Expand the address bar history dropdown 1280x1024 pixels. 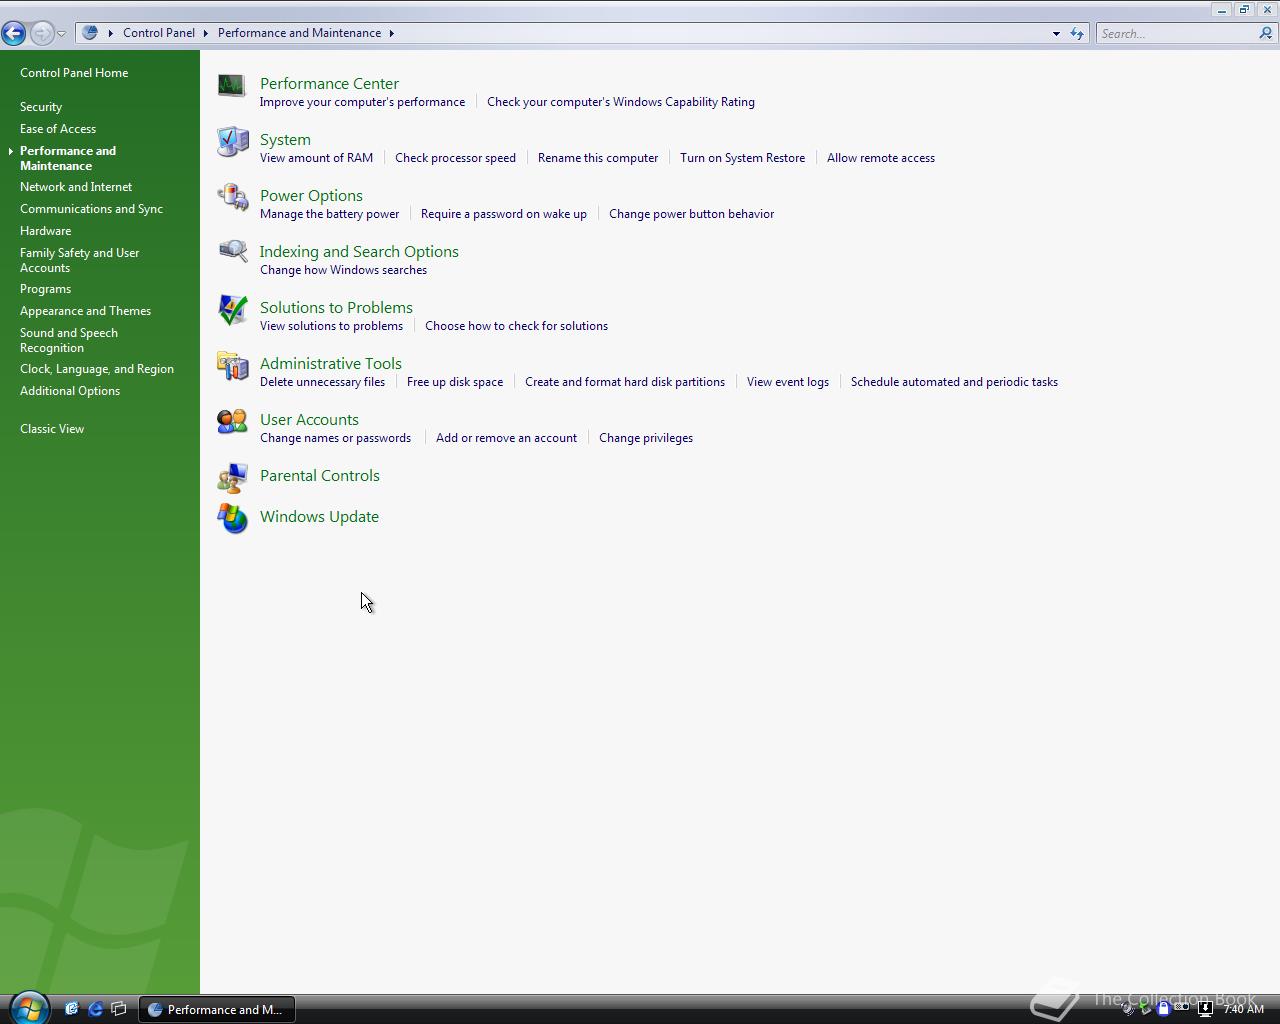click(1056, 33)
